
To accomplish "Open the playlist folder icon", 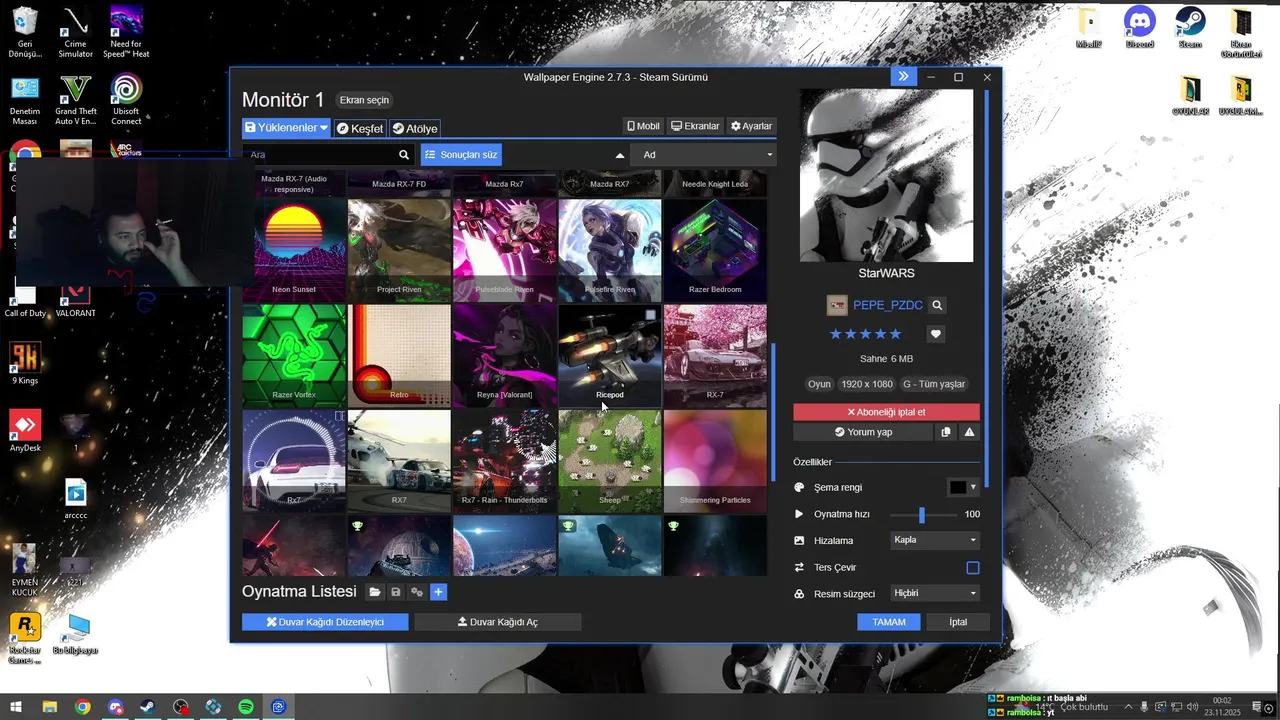I will (375, 592).
